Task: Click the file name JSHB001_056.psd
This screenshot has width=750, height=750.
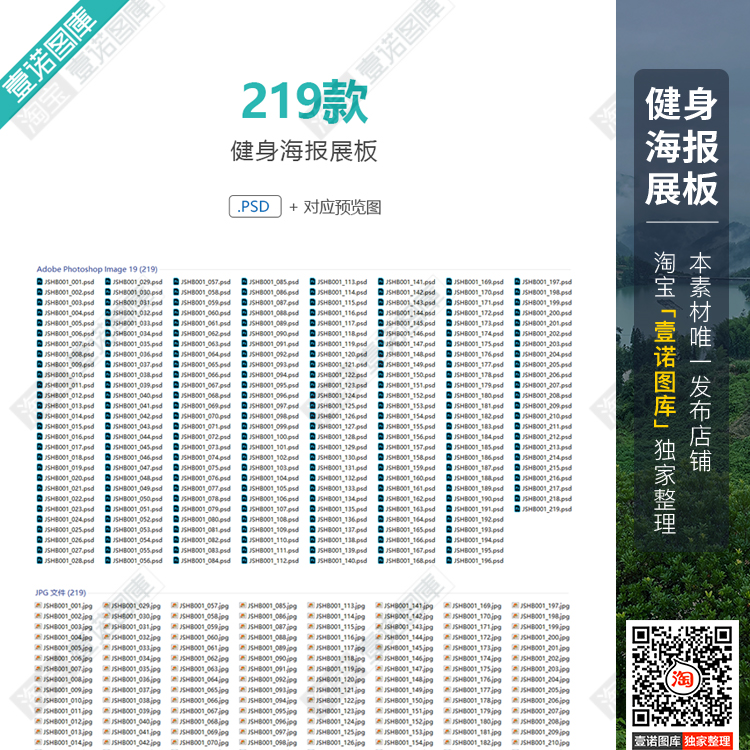Action: pos(138,561)
